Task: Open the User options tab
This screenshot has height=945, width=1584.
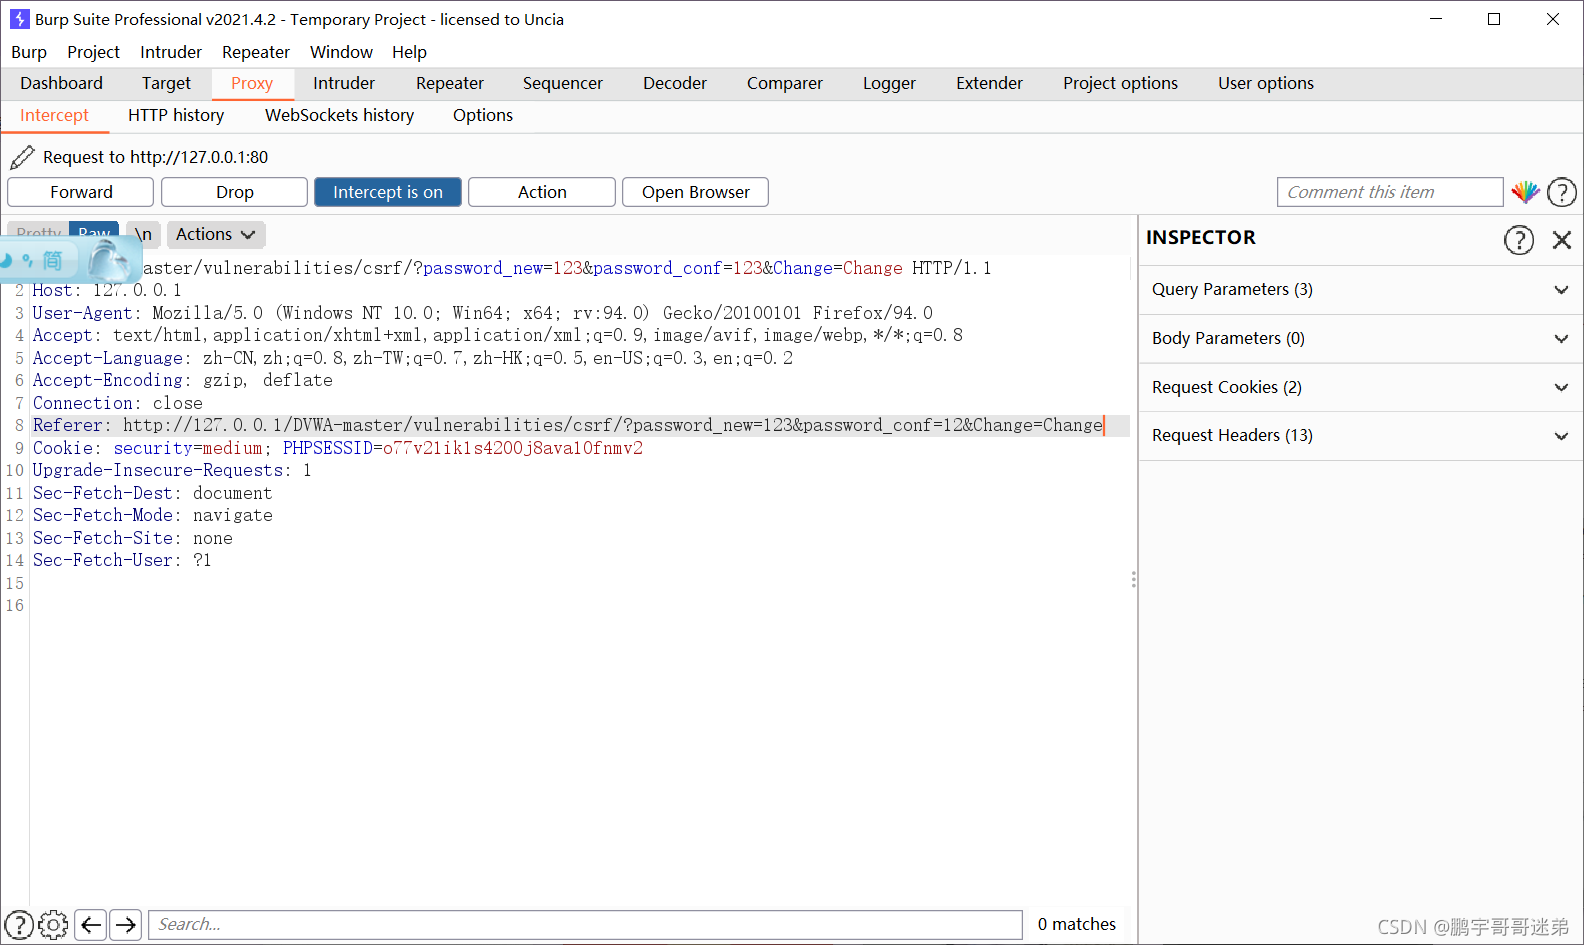Action: (1266, 83)
